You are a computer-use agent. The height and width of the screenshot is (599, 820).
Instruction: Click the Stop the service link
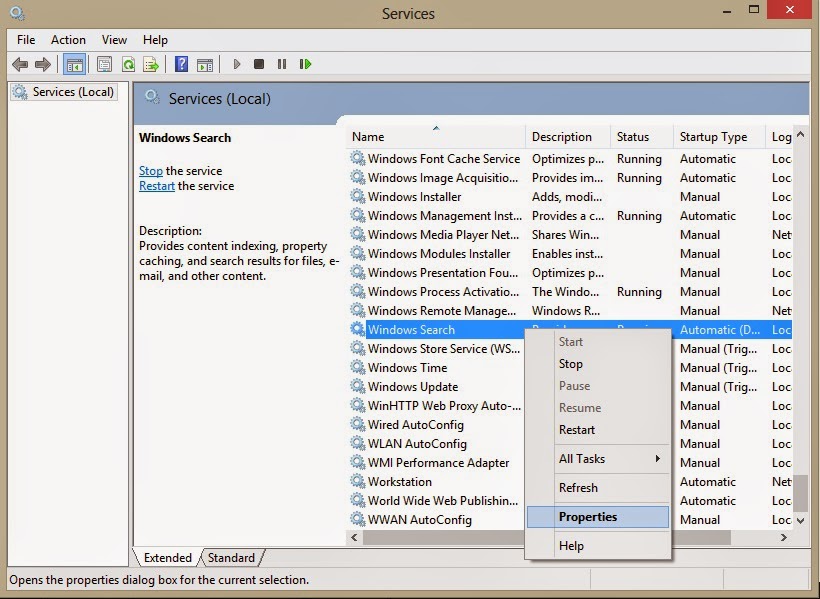coord(151,171)
